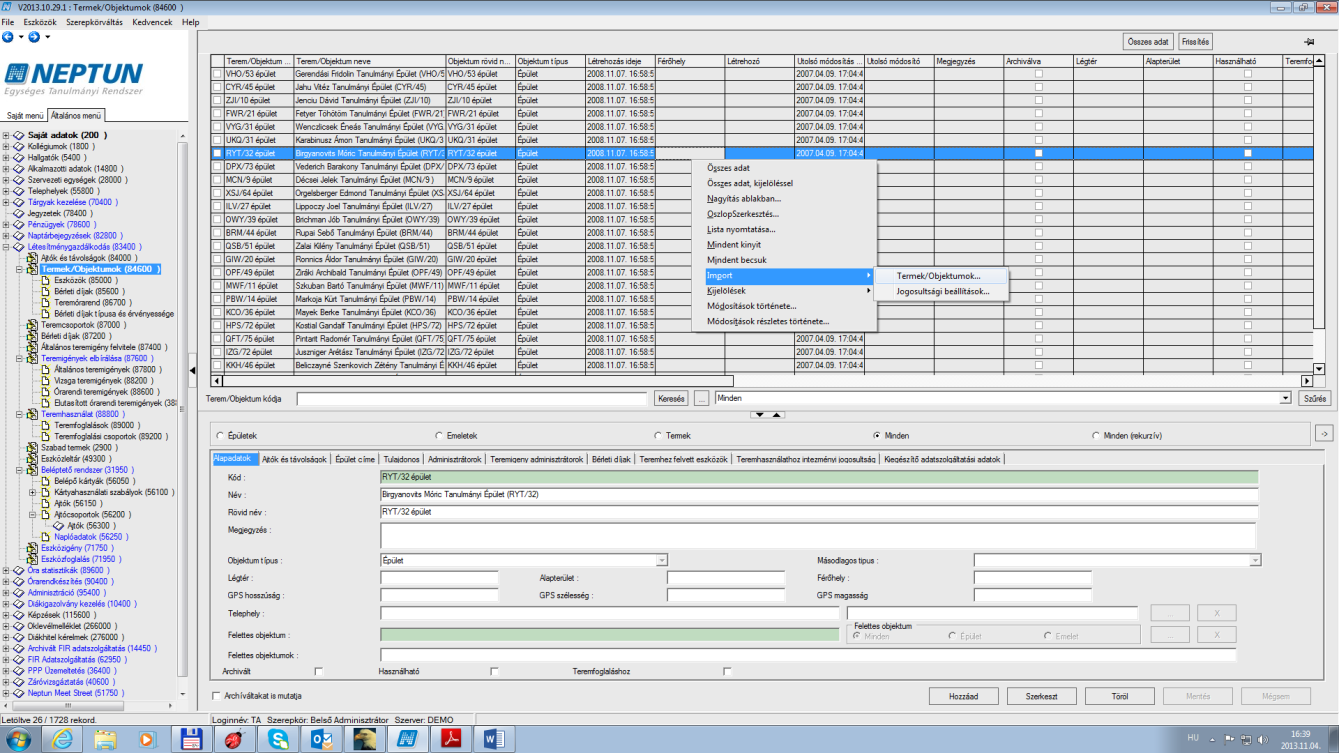Open the Objektum típus dropdown

click(x=661, y=561)
